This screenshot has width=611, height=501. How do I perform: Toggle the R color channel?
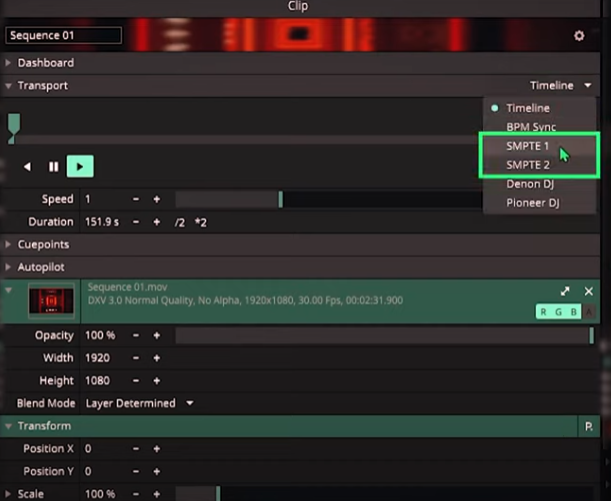pyautogui.click(x=545, y=312)
